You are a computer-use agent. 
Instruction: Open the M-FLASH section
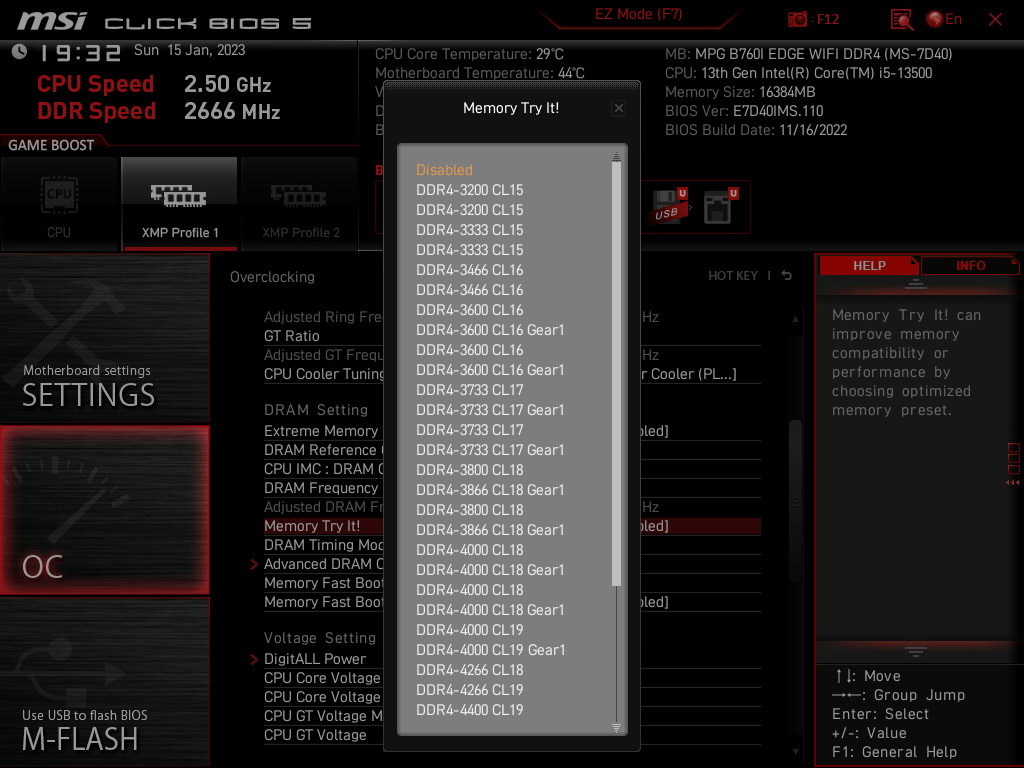click(x=105, y=682)
